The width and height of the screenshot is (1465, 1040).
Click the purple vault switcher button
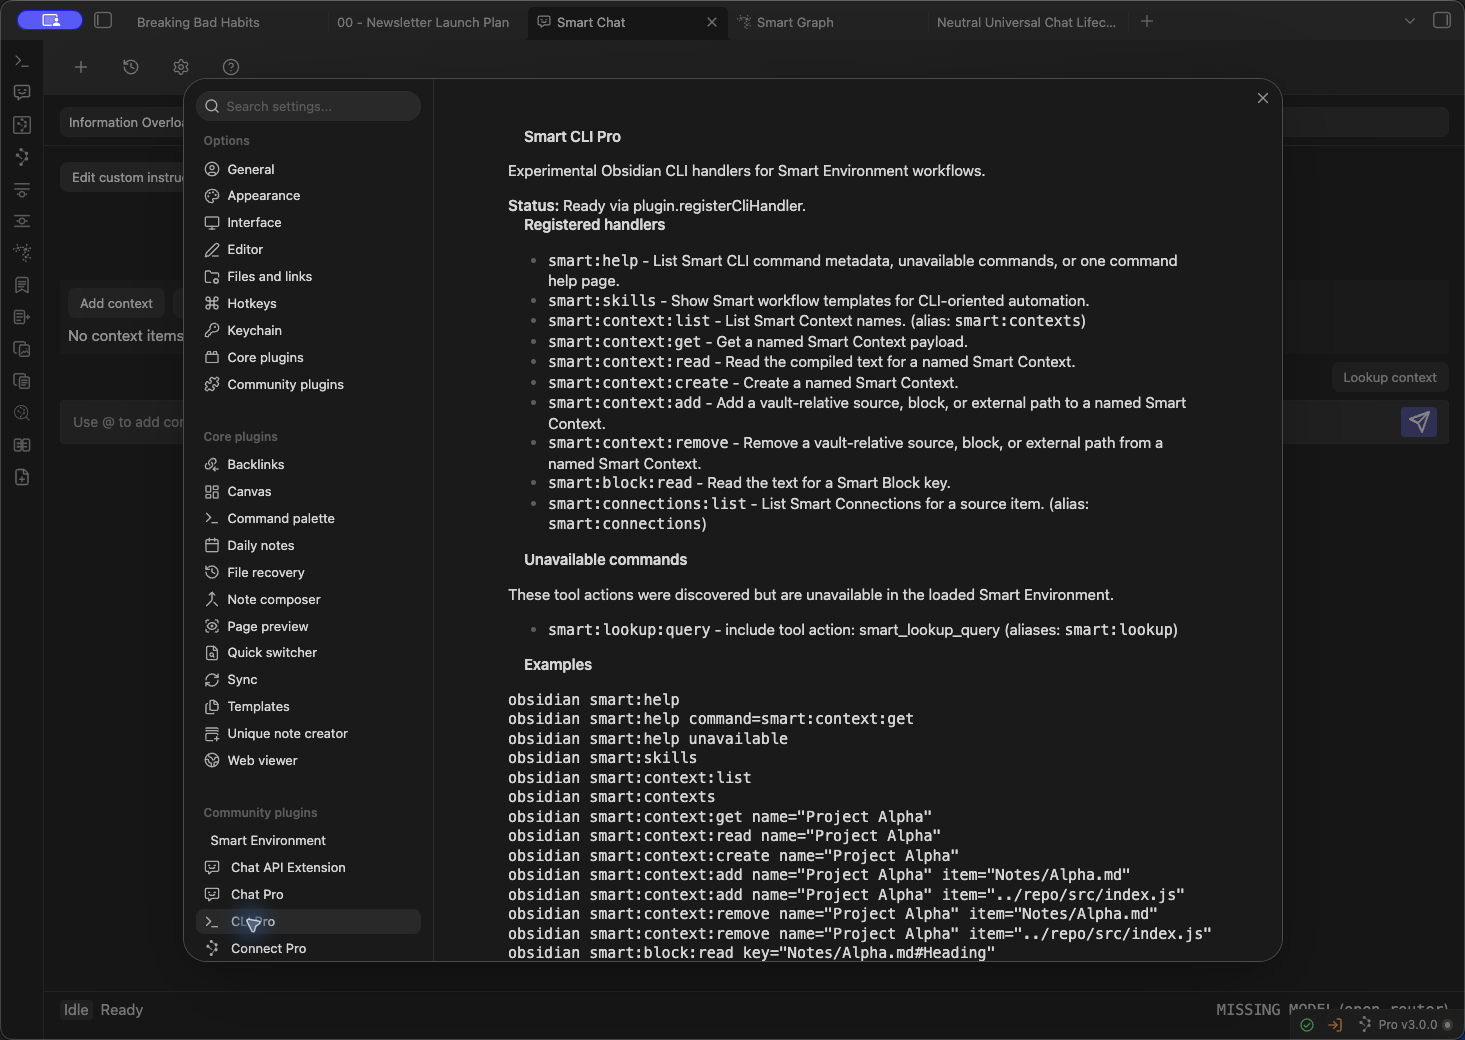pyautogui.click(x=50, y=20)
